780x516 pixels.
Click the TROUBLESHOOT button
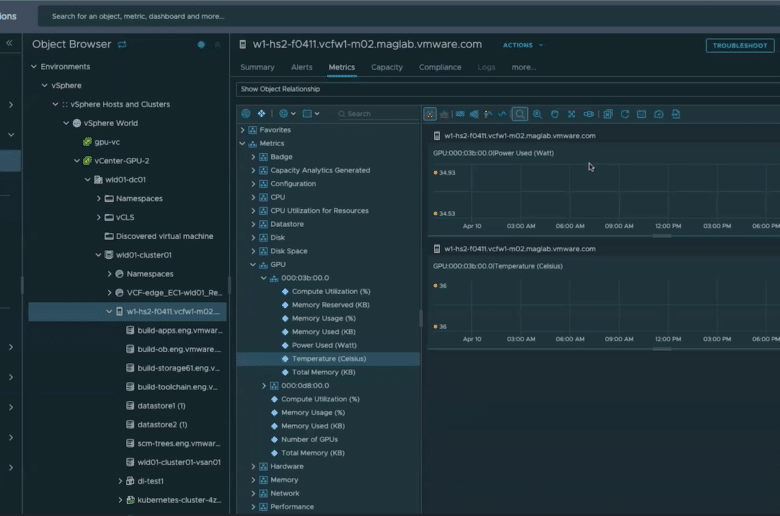tap(740, 45)
